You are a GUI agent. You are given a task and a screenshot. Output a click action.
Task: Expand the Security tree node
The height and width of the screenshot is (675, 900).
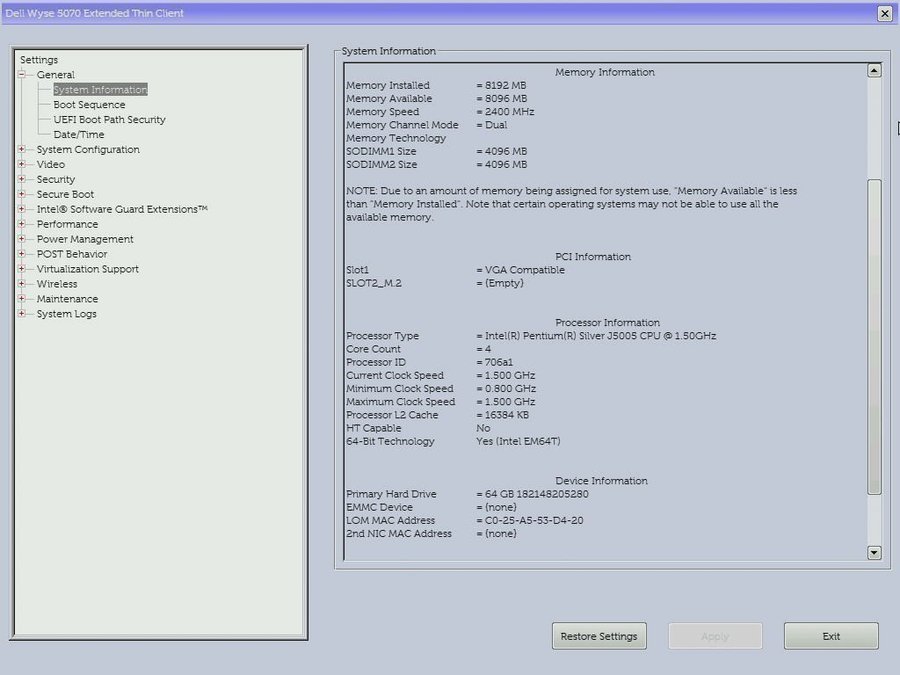22,180
